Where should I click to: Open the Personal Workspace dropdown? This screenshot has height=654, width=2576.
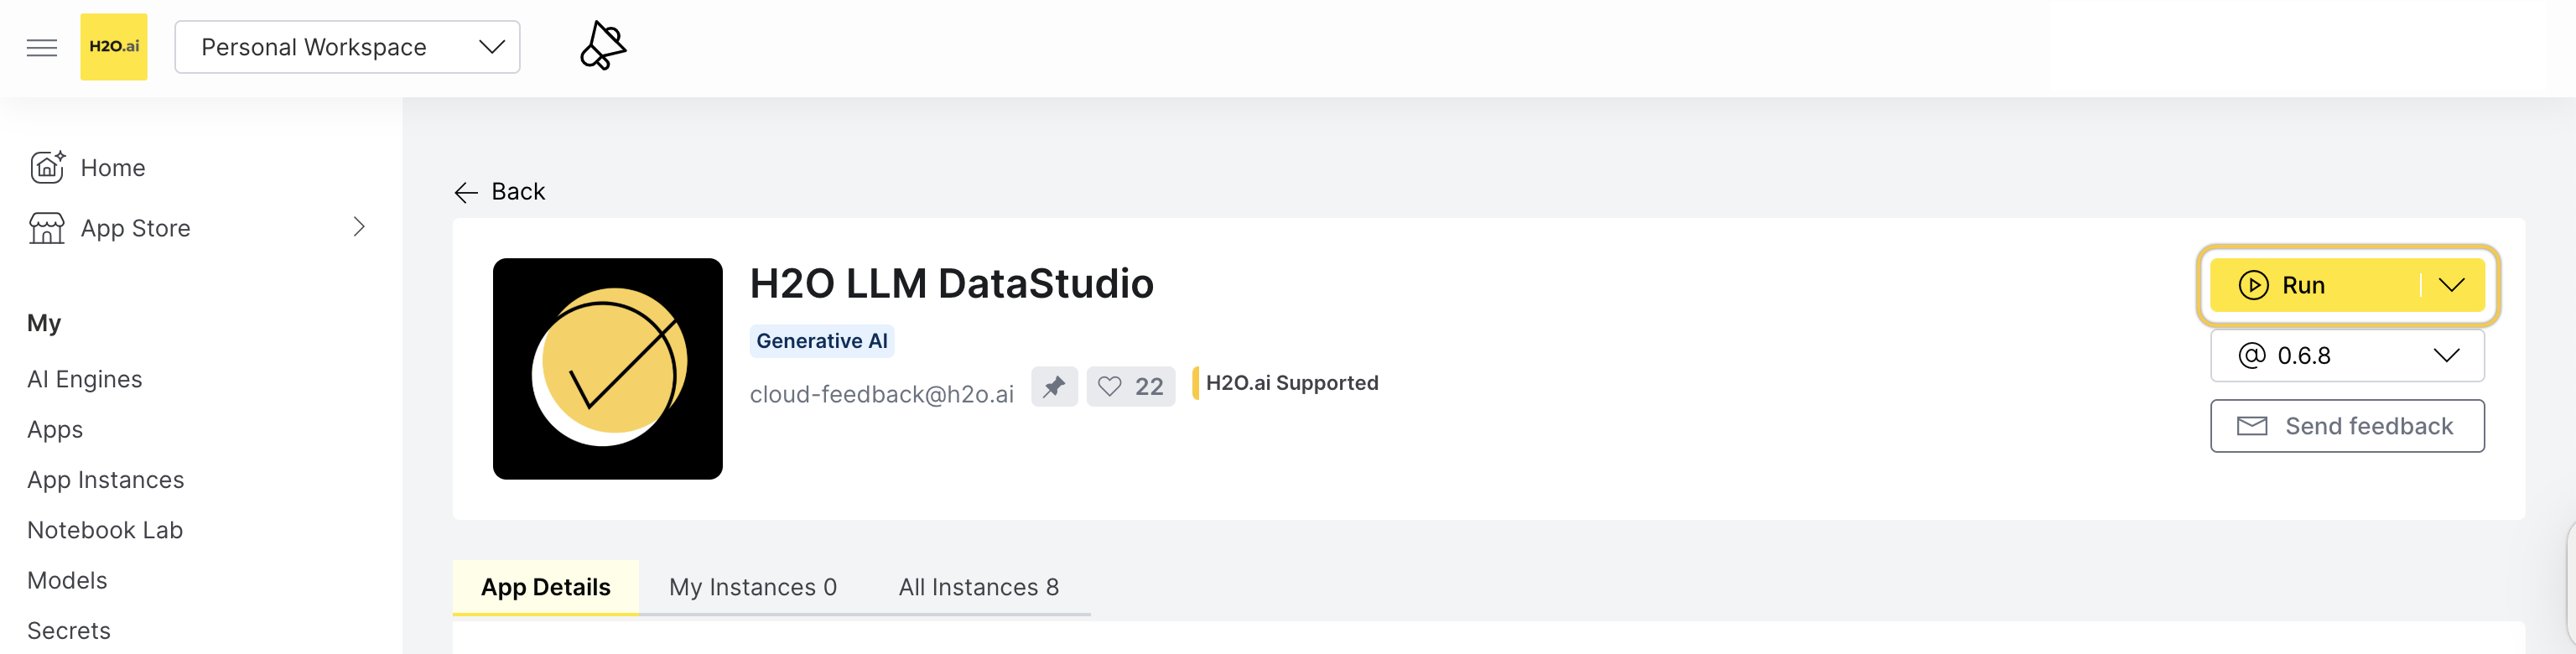click(x=347, y=47)
